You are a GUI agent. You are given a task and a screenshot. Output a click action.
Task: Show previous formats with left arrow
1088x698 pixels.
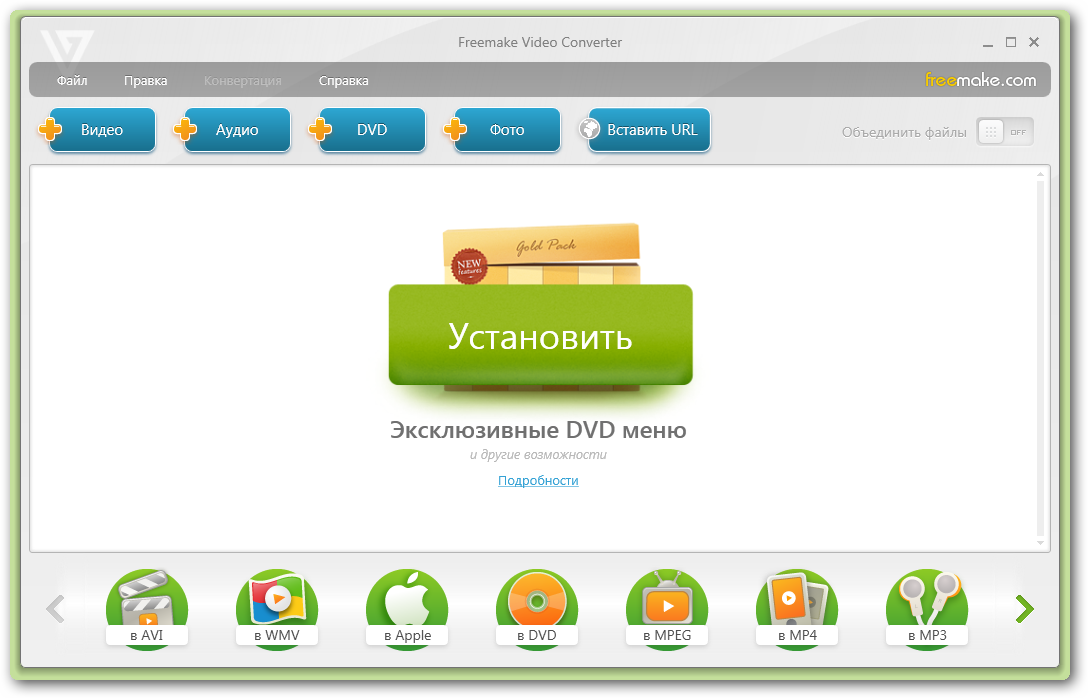[x=56, y=608]
